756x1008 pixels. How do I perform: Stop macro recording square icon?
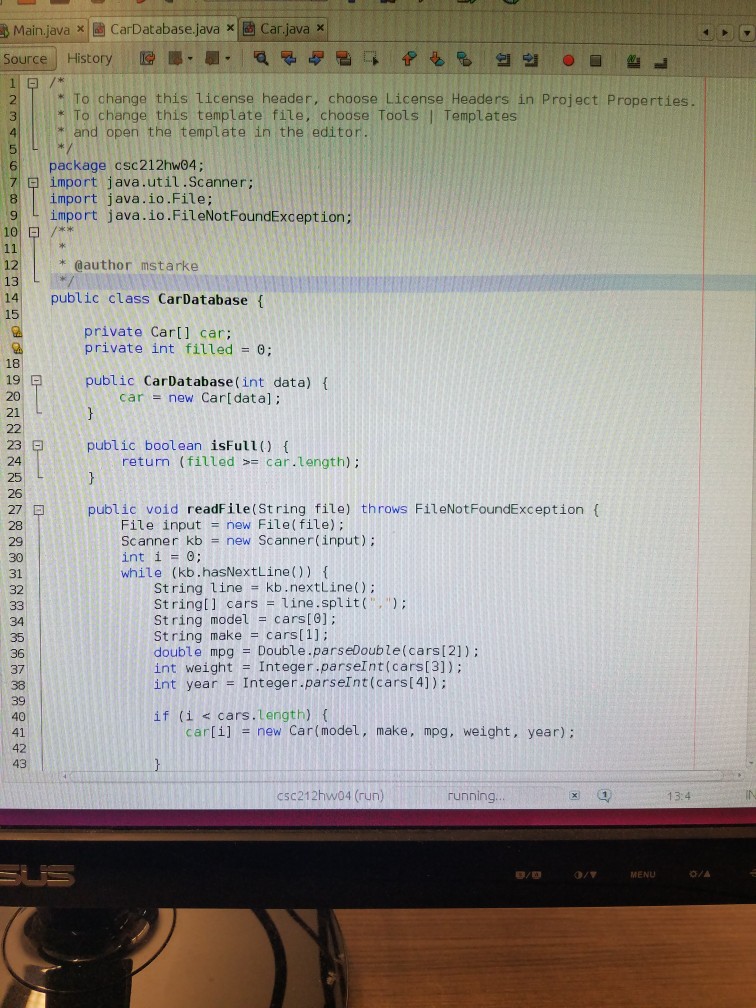click(x=595, y=60)
